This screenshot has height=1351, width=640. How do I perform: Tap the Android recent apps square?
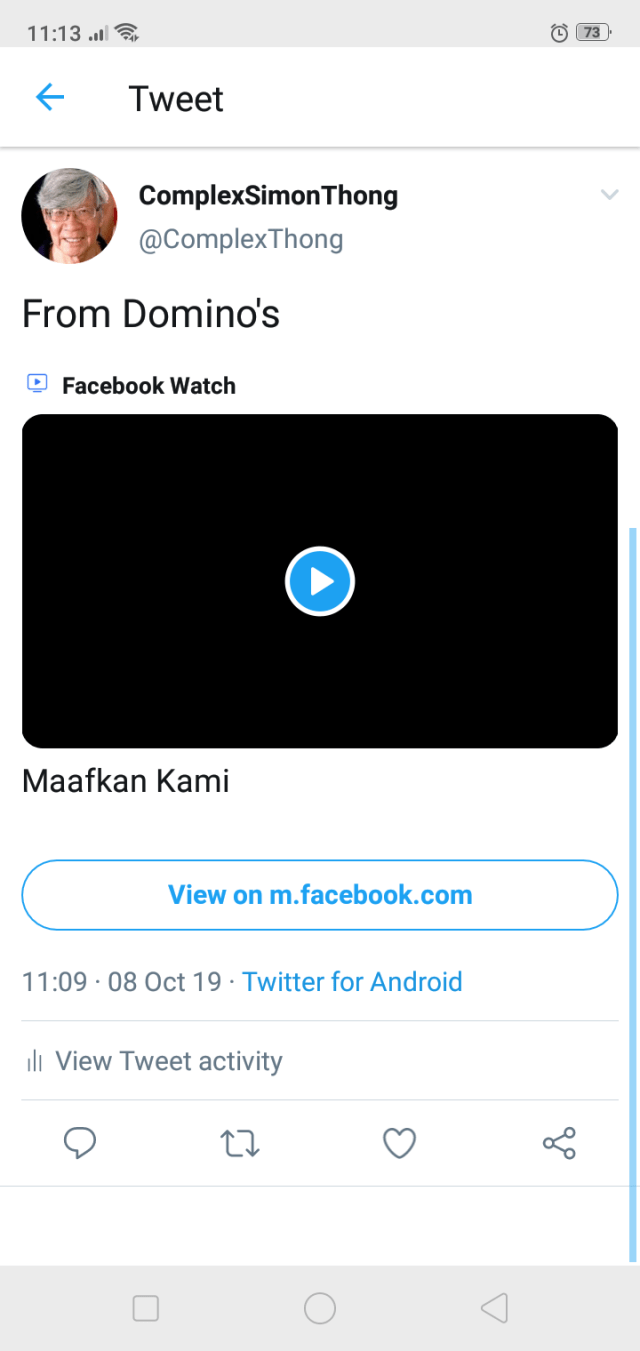146,1308
